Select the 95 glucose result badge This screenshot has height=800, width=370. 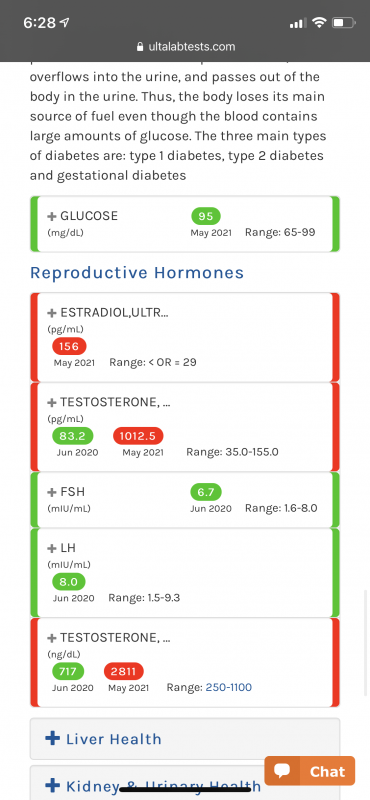[x=206, y=216]
